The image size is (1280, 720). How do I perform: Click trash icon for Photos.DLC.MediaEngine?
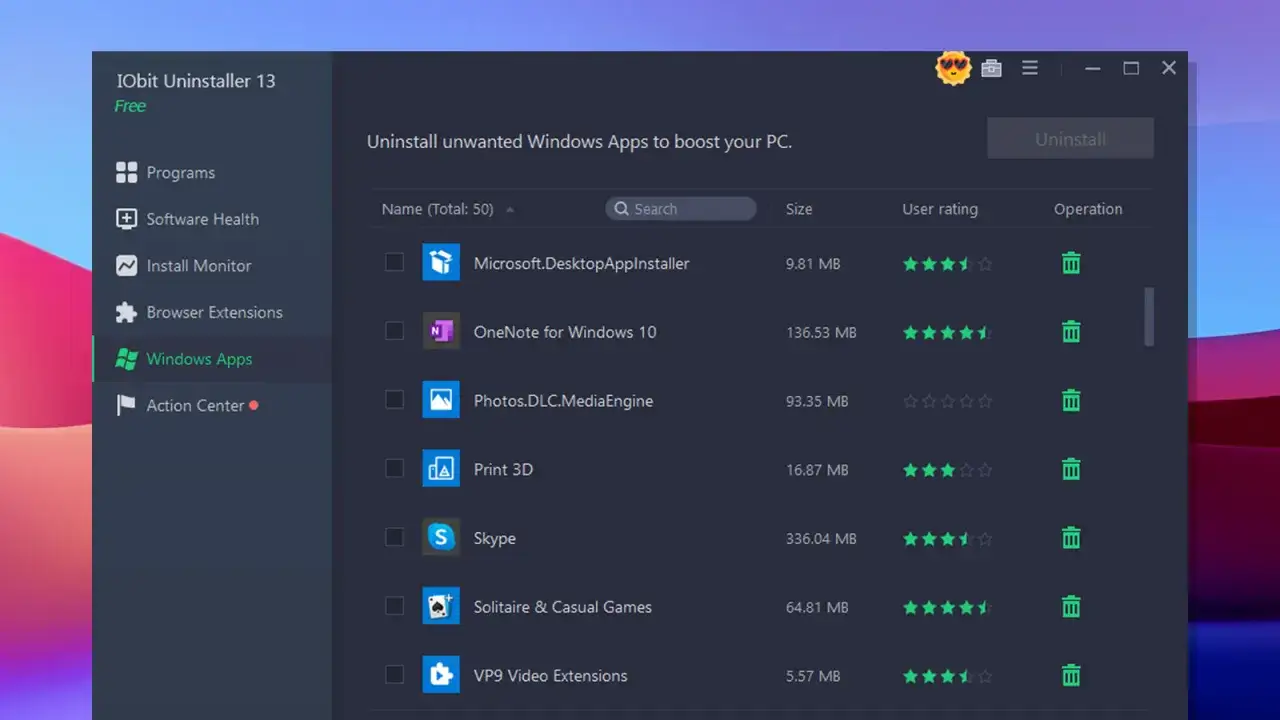pos(1071,400)
